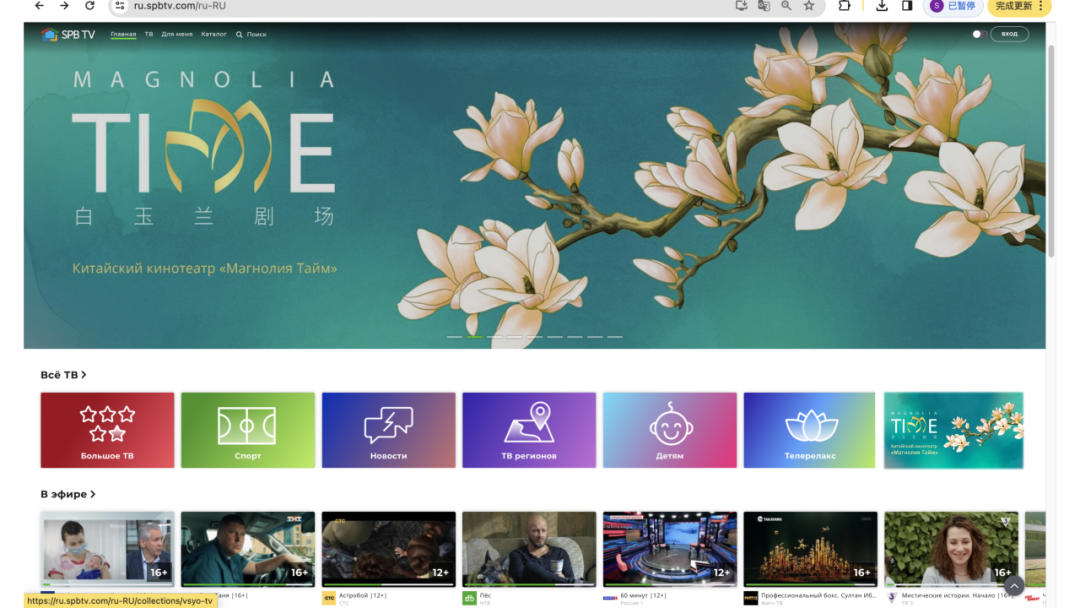Image resolution: width=1080 pixels, height=608 pixels.
Task: Open the Новости category tile
Action: click(388, 430)
